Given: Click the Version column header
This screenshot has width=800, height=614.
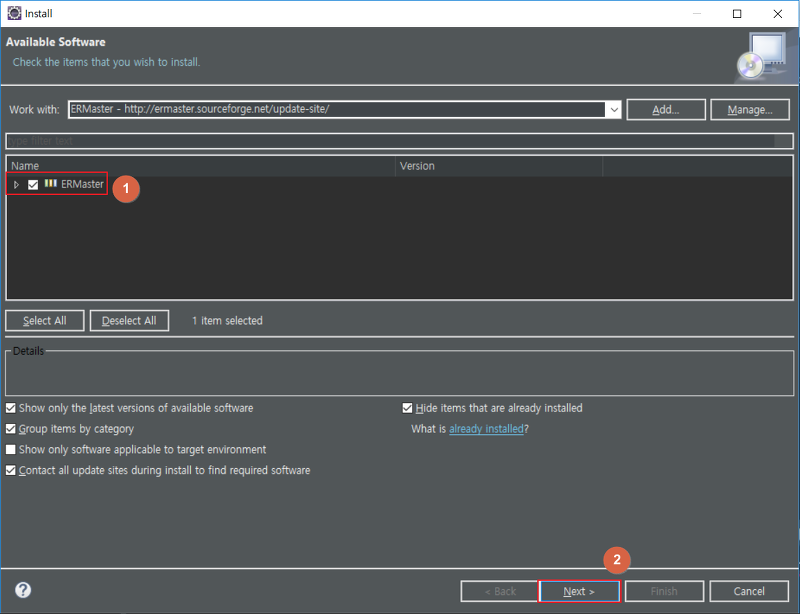Looking at the screenshot, I should tap(499, 166).
